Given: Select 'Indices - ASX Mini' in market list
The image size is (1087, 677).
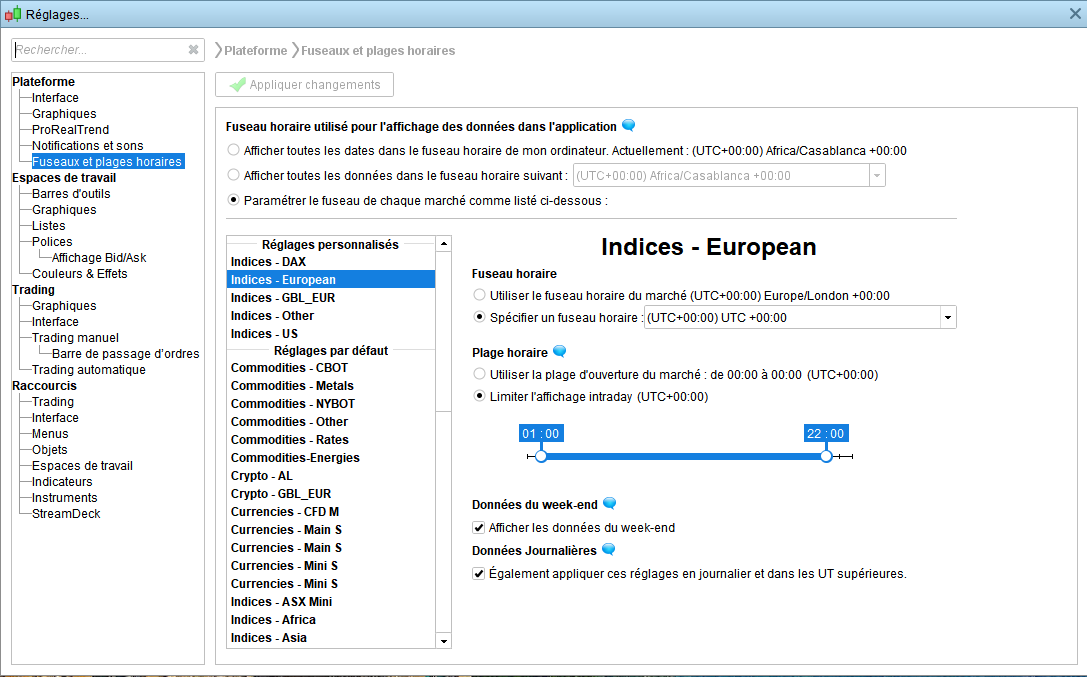Looking at the screenshot, I should point(331,602).
